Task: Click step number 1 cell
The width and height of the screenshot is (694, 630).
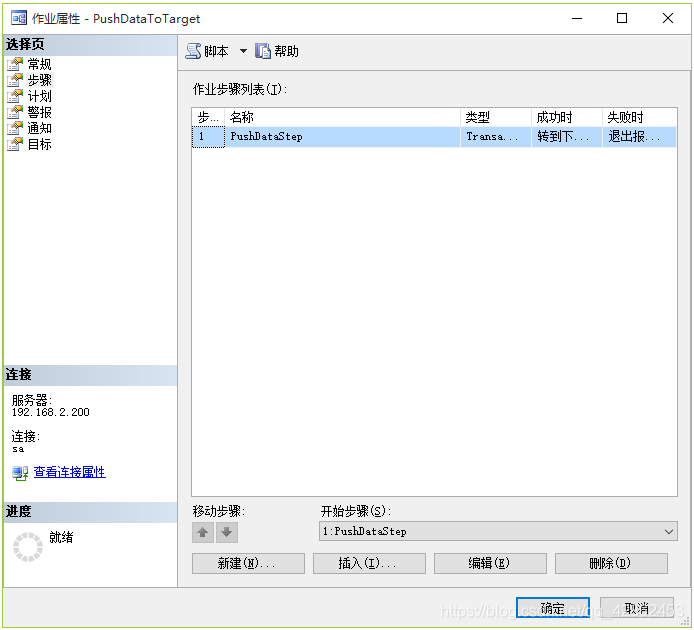Action: coord(208,137)
